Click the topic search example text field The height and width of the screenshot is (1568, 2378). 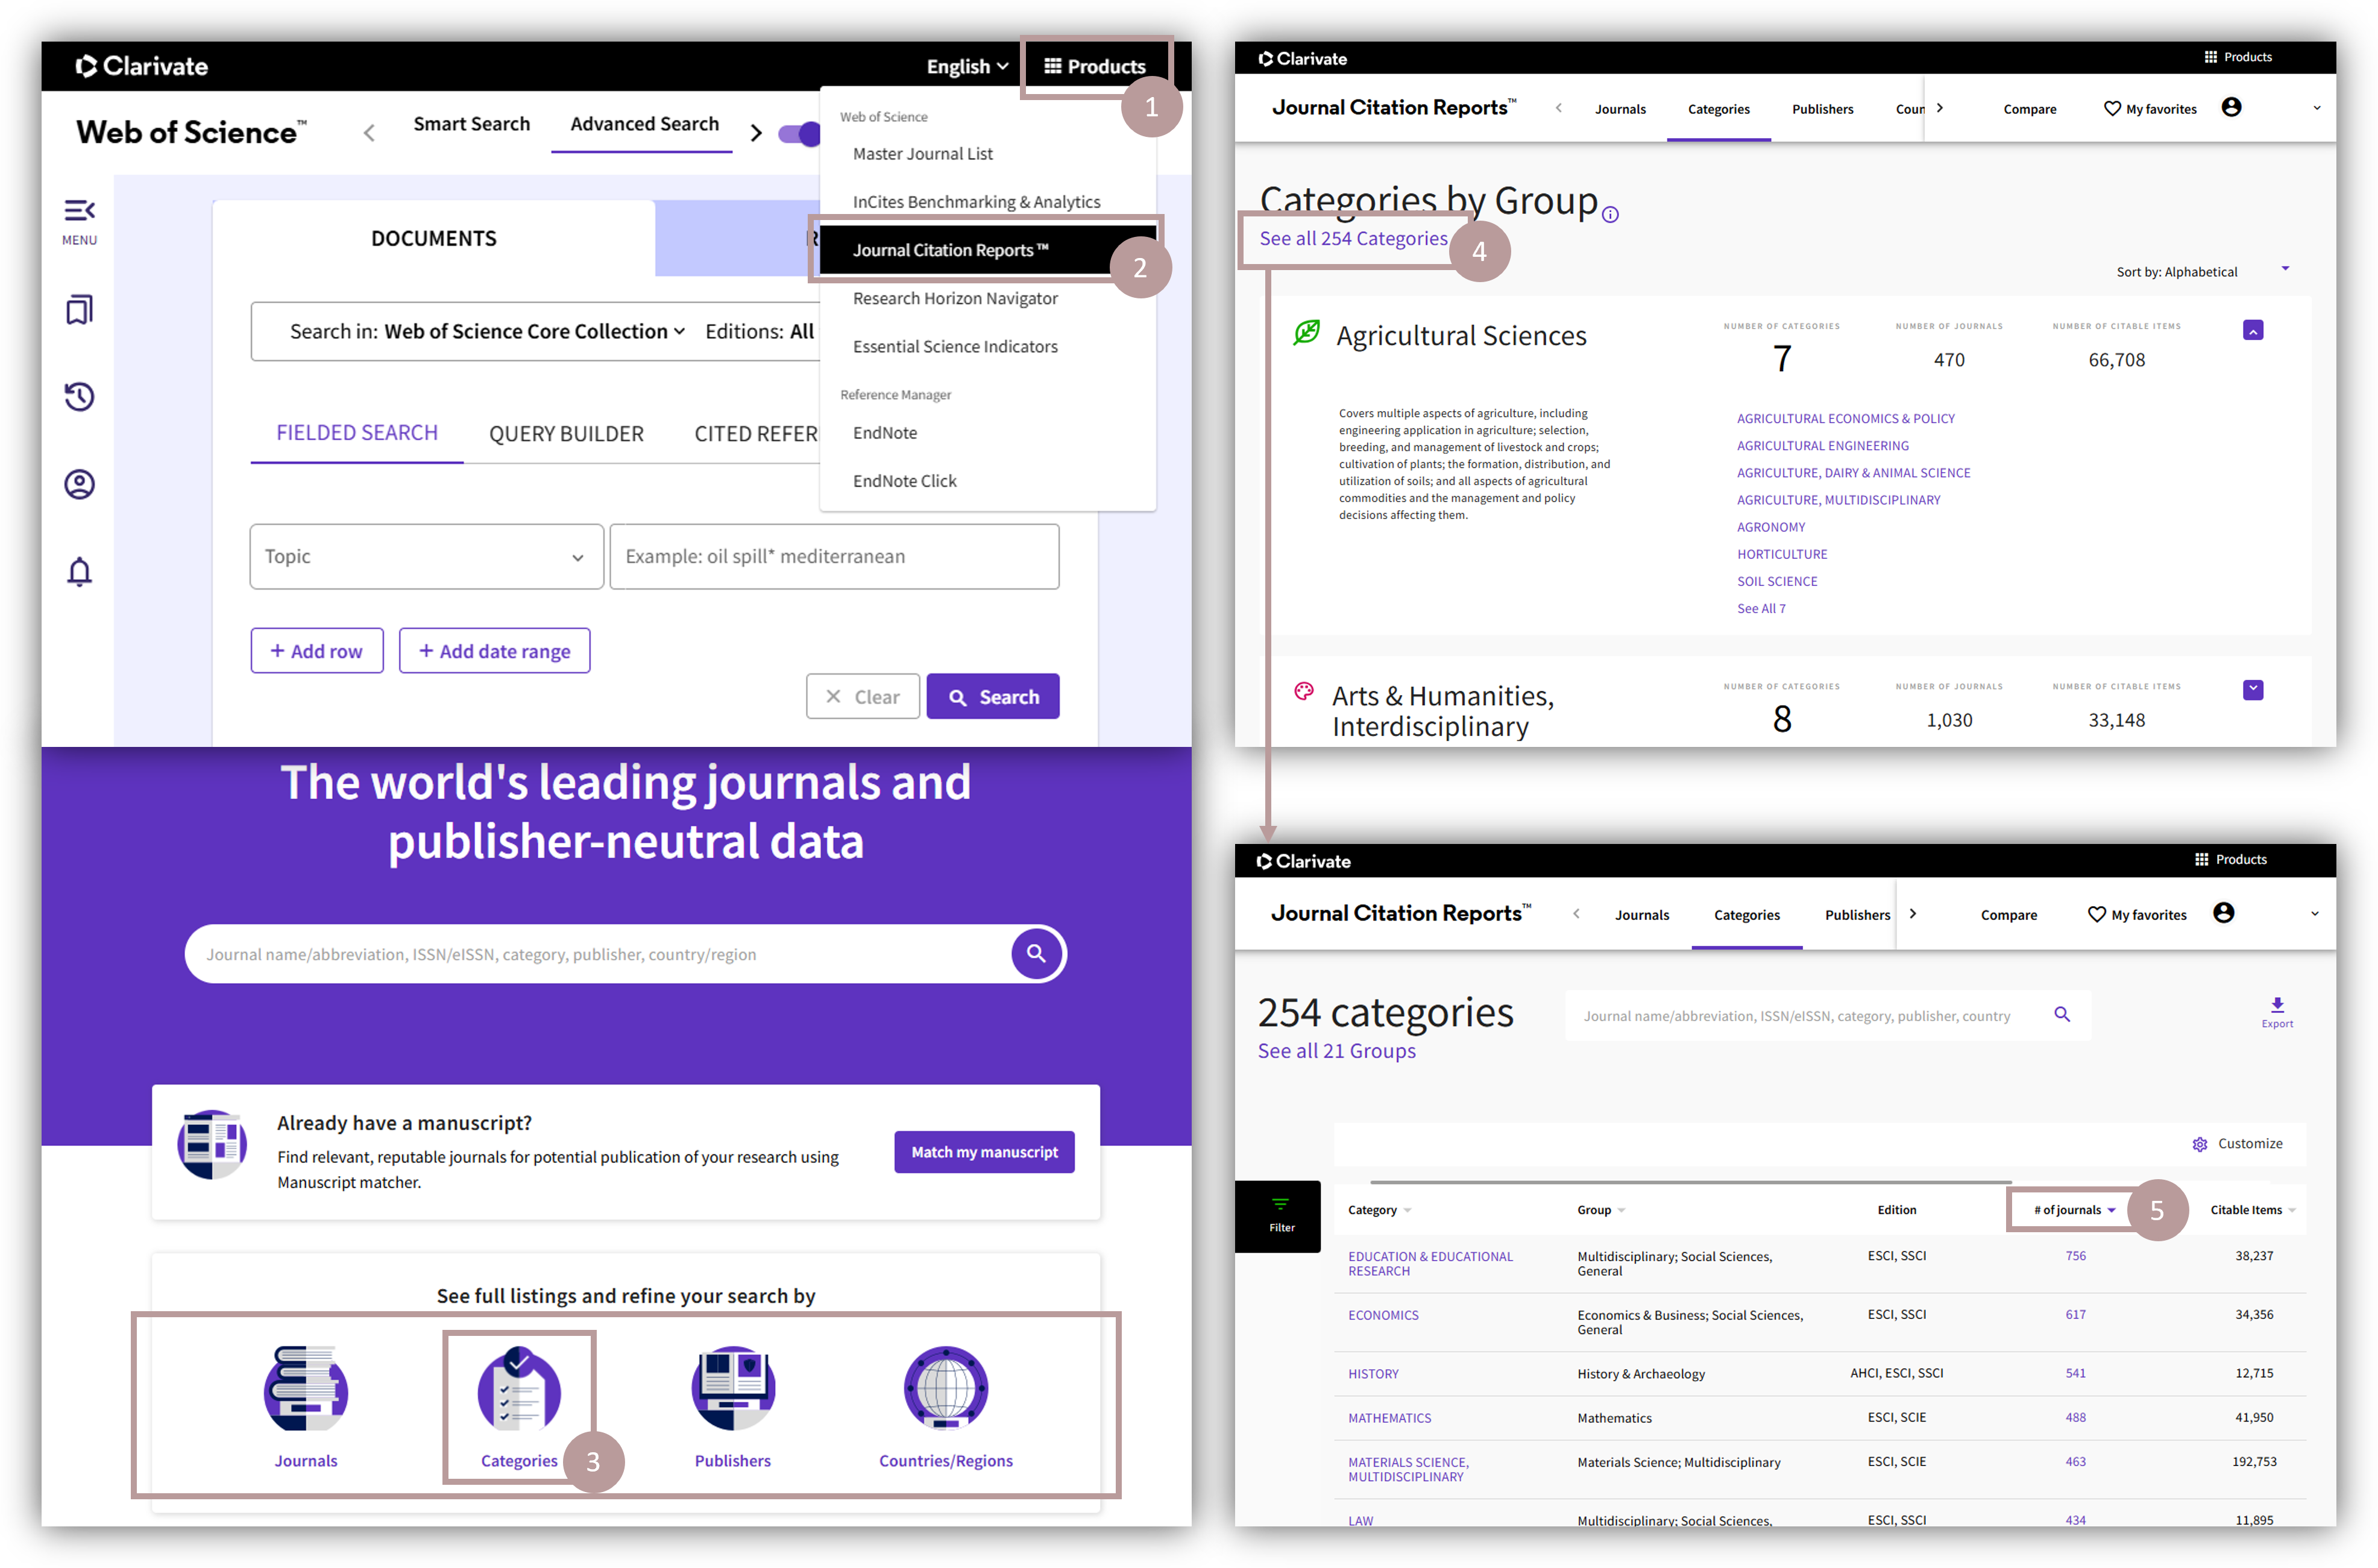pos(834,556)
